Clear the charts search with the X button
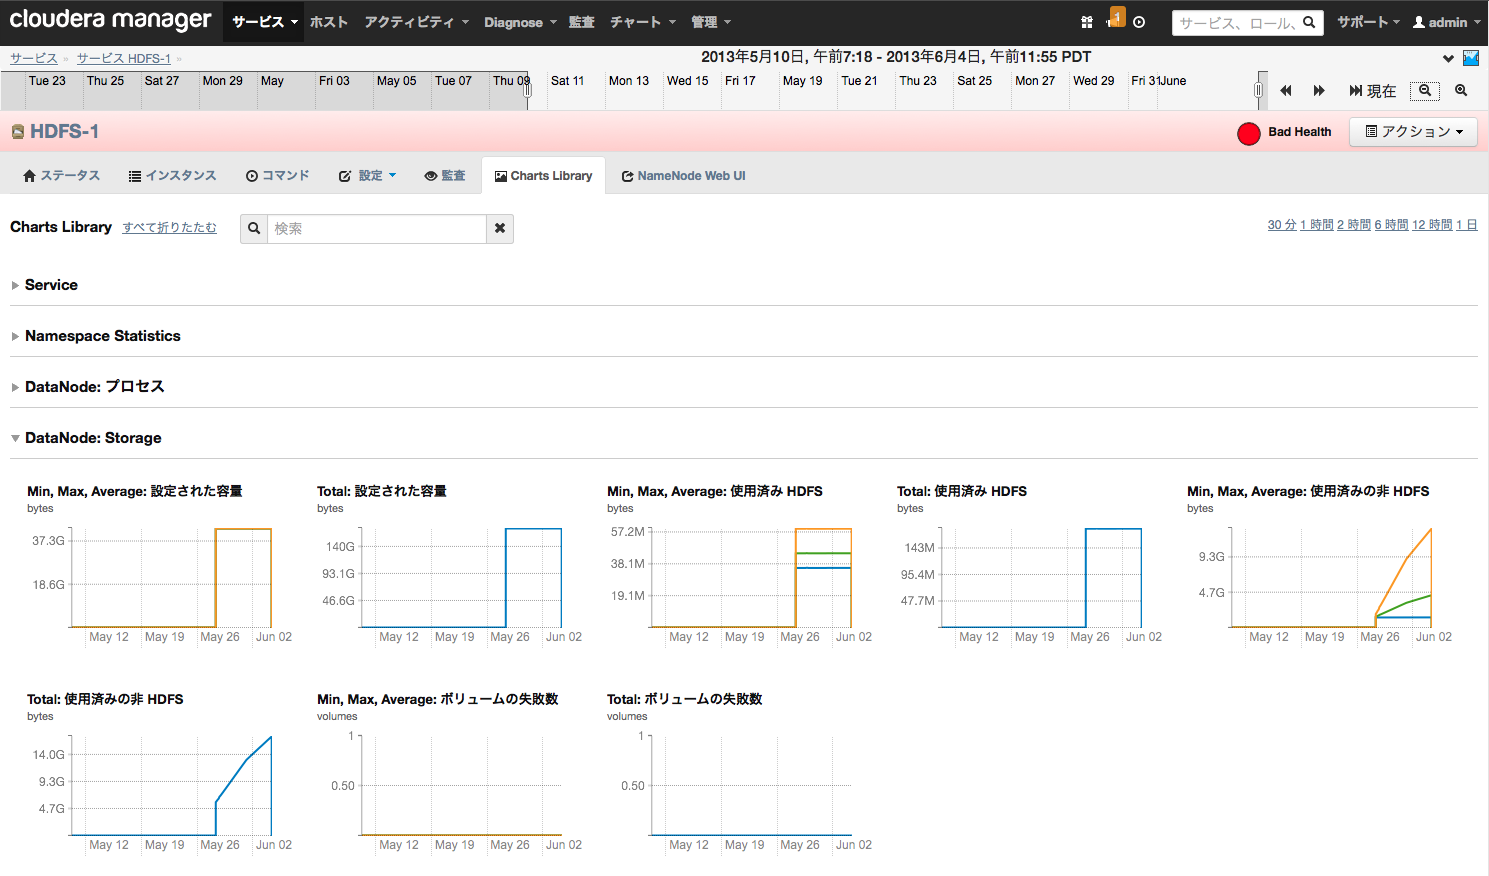Screen dimensions: 1489x876 pos(500,229)
